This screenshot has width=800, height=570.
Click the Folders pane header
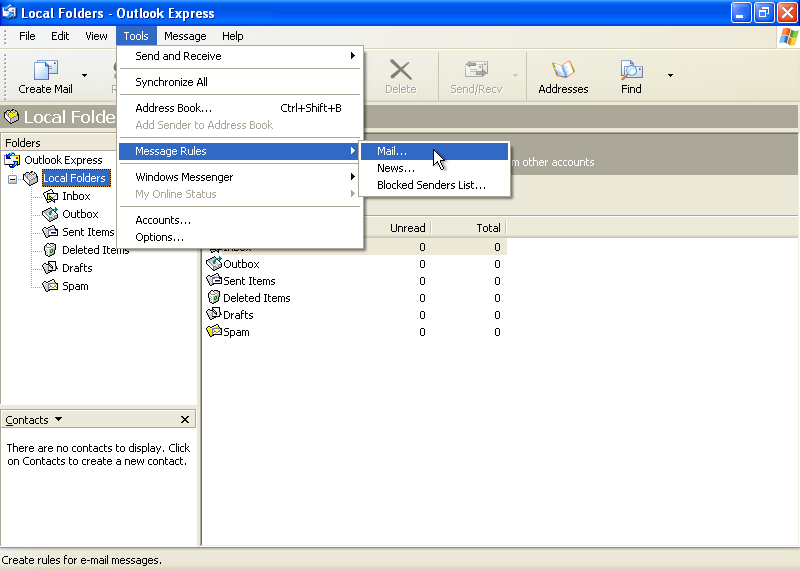click(x=59, y=142)
